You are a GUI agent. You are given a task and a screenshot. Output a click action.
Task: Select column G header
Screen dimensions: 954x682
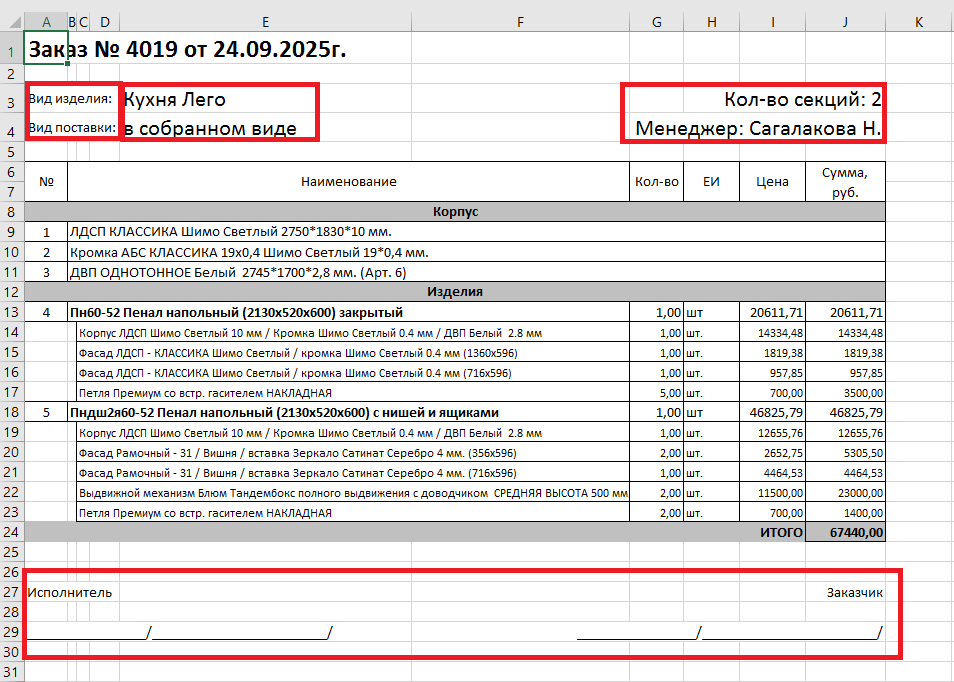click(x=656, y=22)
